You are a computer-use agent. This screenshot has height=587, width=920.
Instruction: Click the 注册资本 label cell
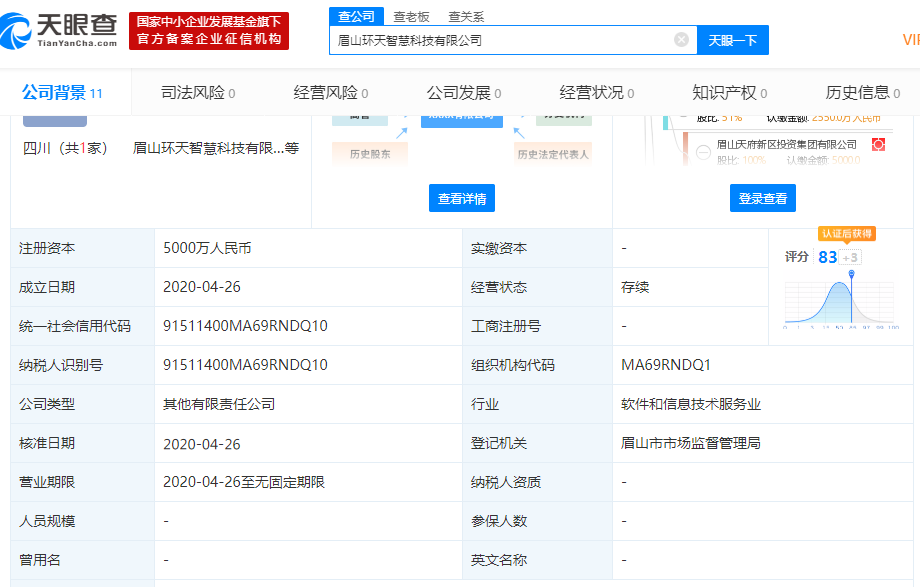coord(83,248)
